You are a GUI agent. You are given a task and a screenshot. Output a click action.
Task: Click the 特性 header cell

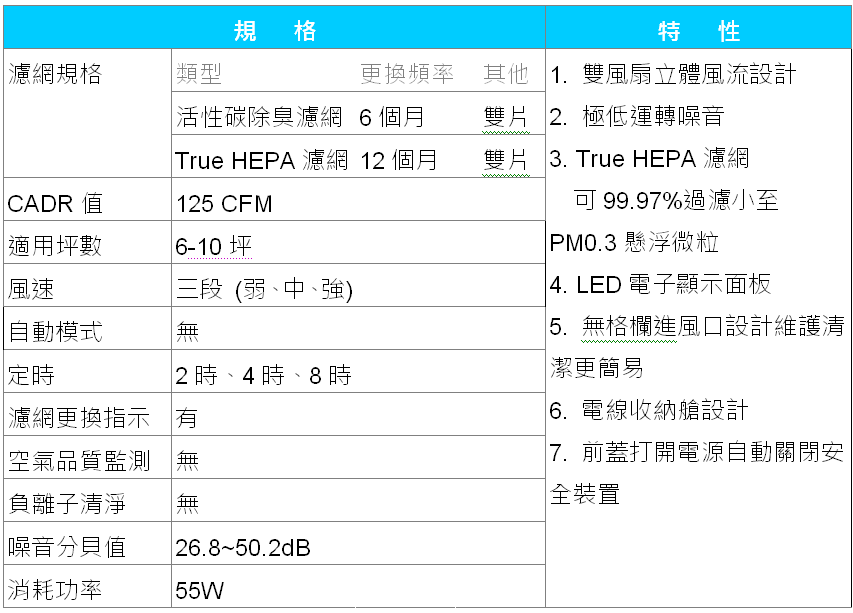coord(698,30)
